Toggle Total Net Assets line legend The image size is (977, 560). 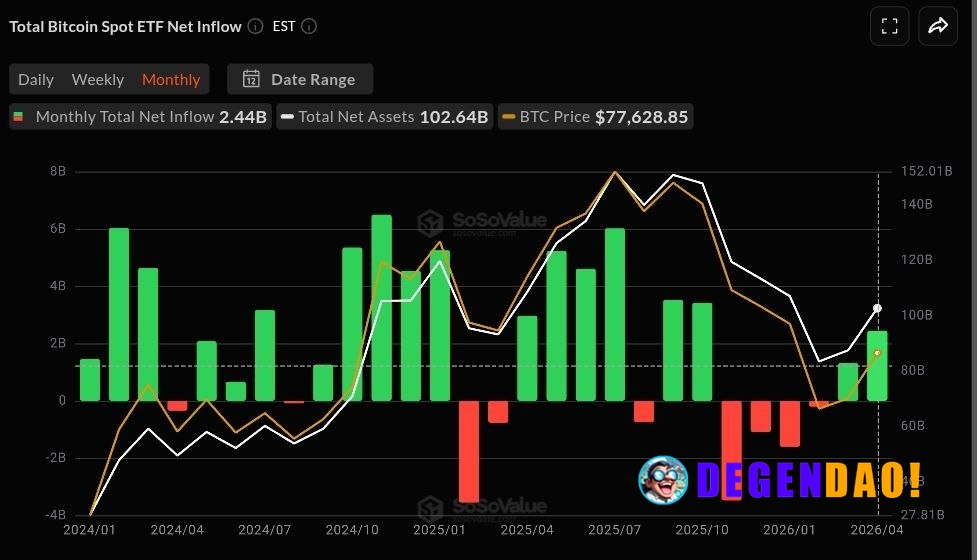point(384,116)
